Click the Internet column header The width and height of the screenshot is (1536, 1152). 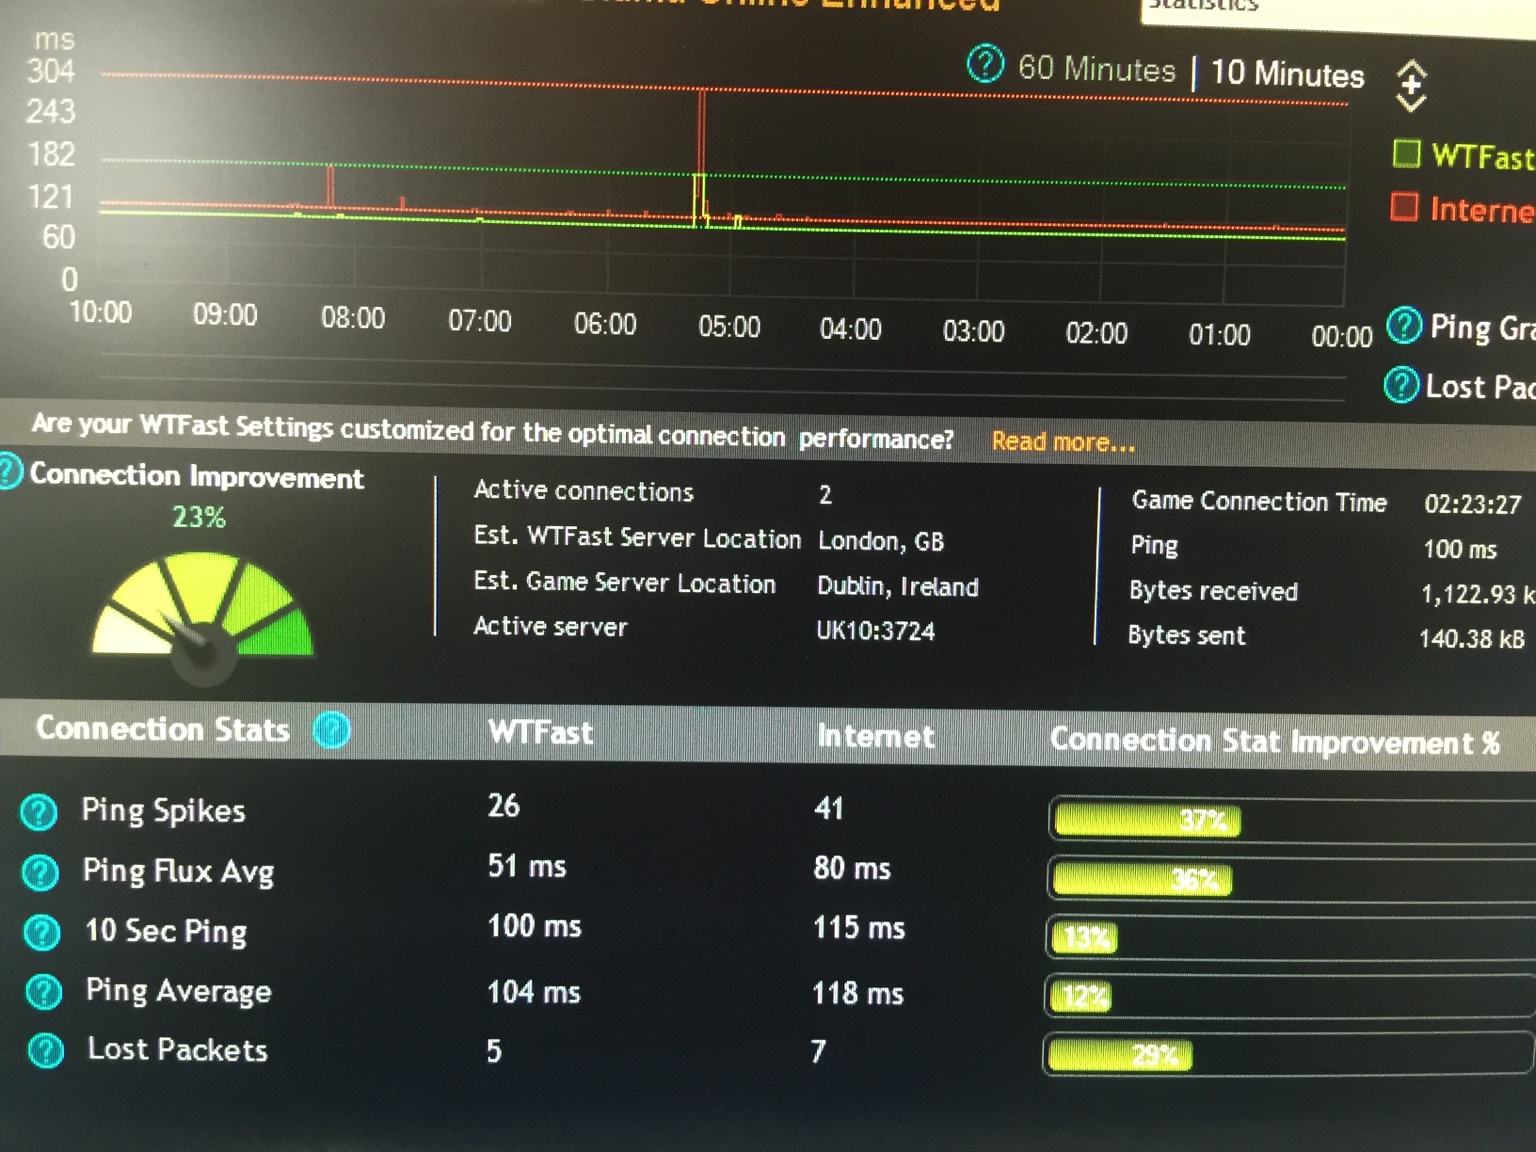(876, 736)
